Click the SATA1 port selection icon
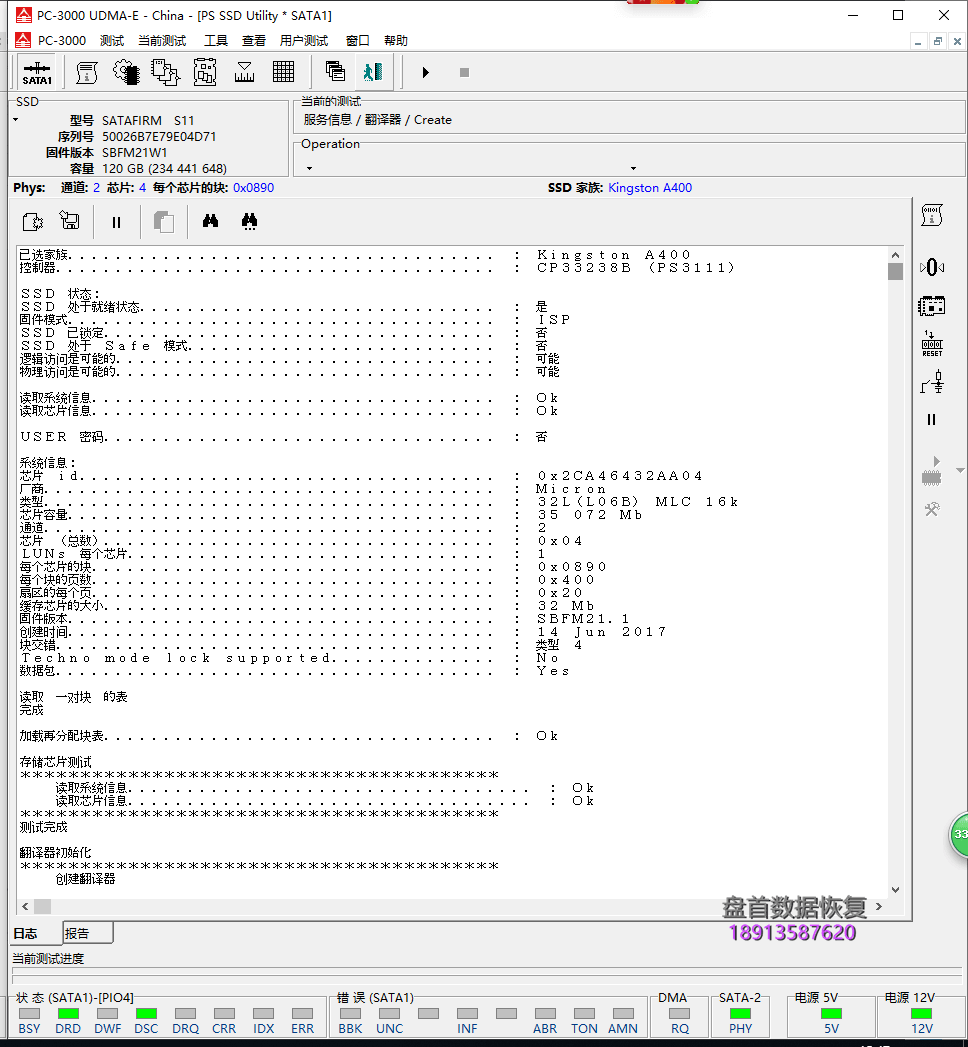This screenshot has width=968, height=1047. [x=37, y=73]
